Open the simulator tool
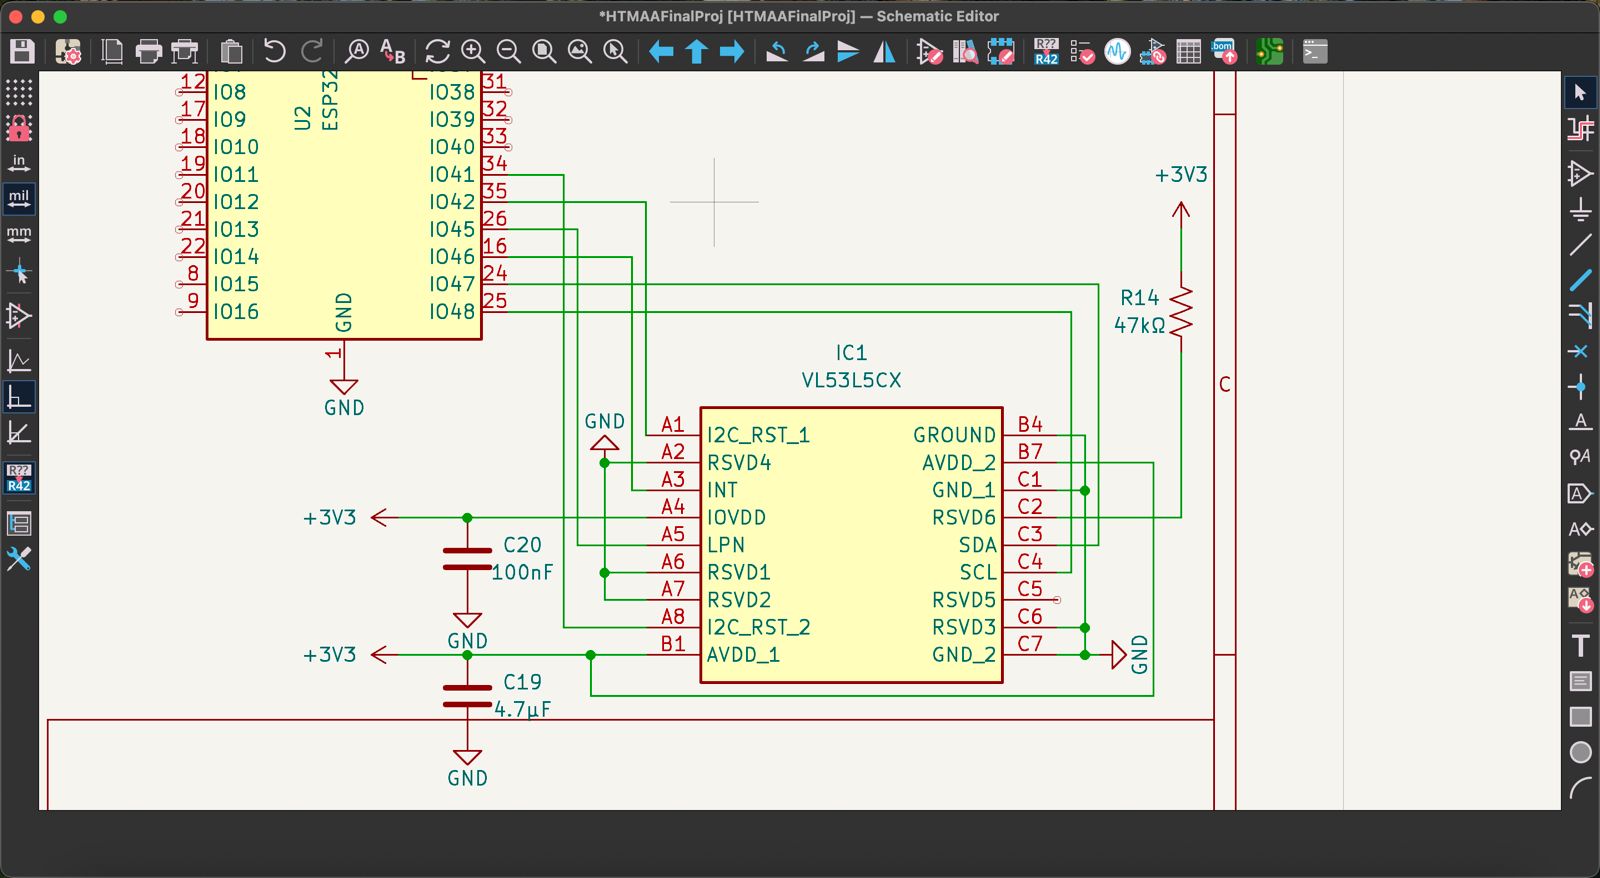 point(1117,52)
